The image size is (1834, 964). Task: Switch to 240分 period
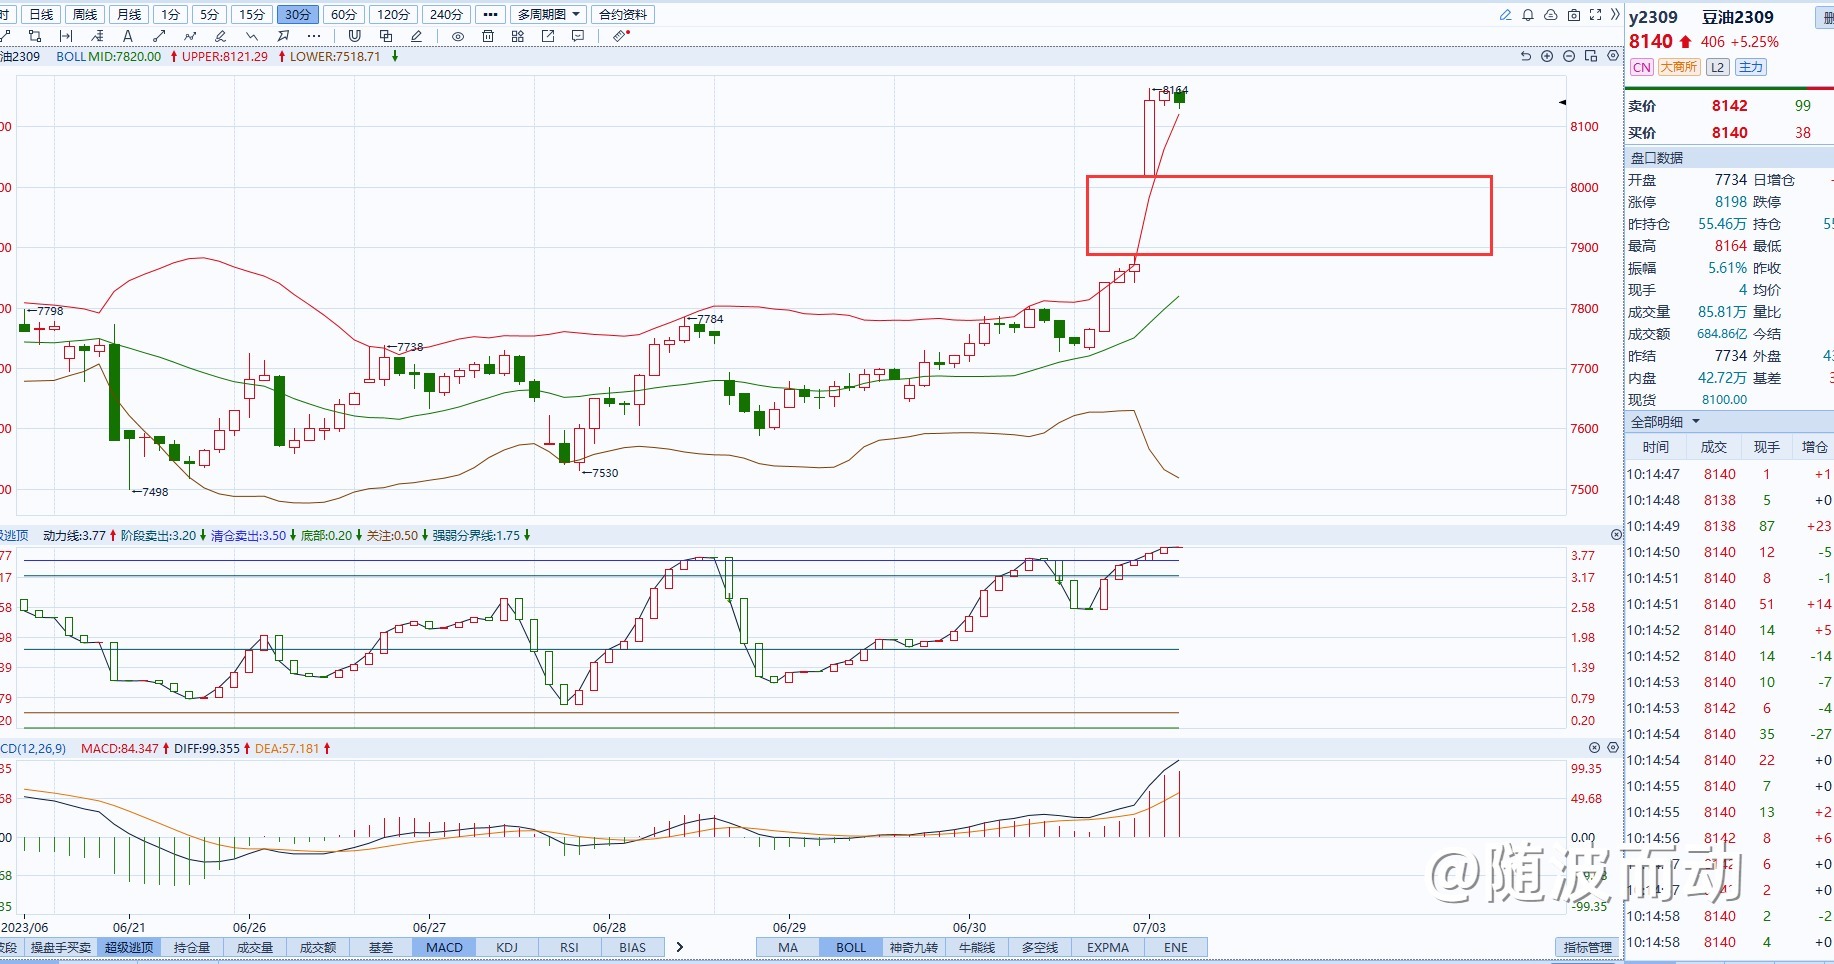click(446, 15)
